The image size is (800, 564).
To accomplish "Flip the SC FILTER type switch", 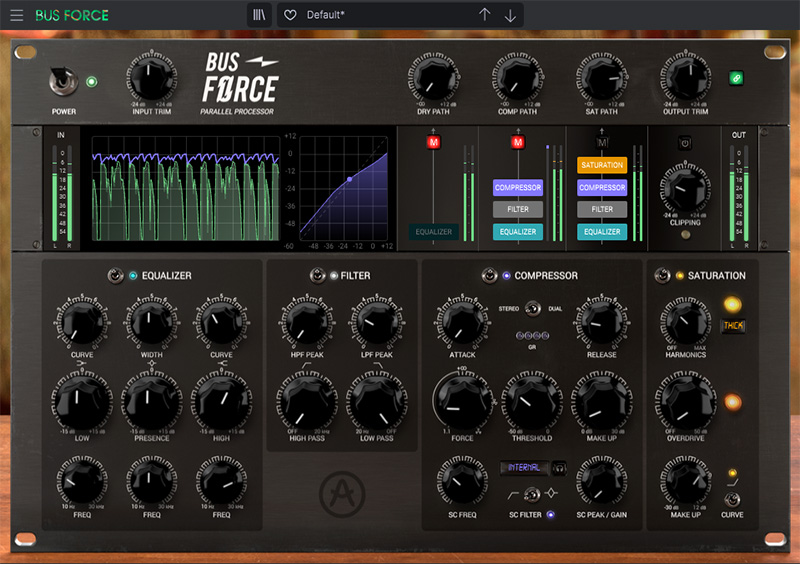I will 532,494.
